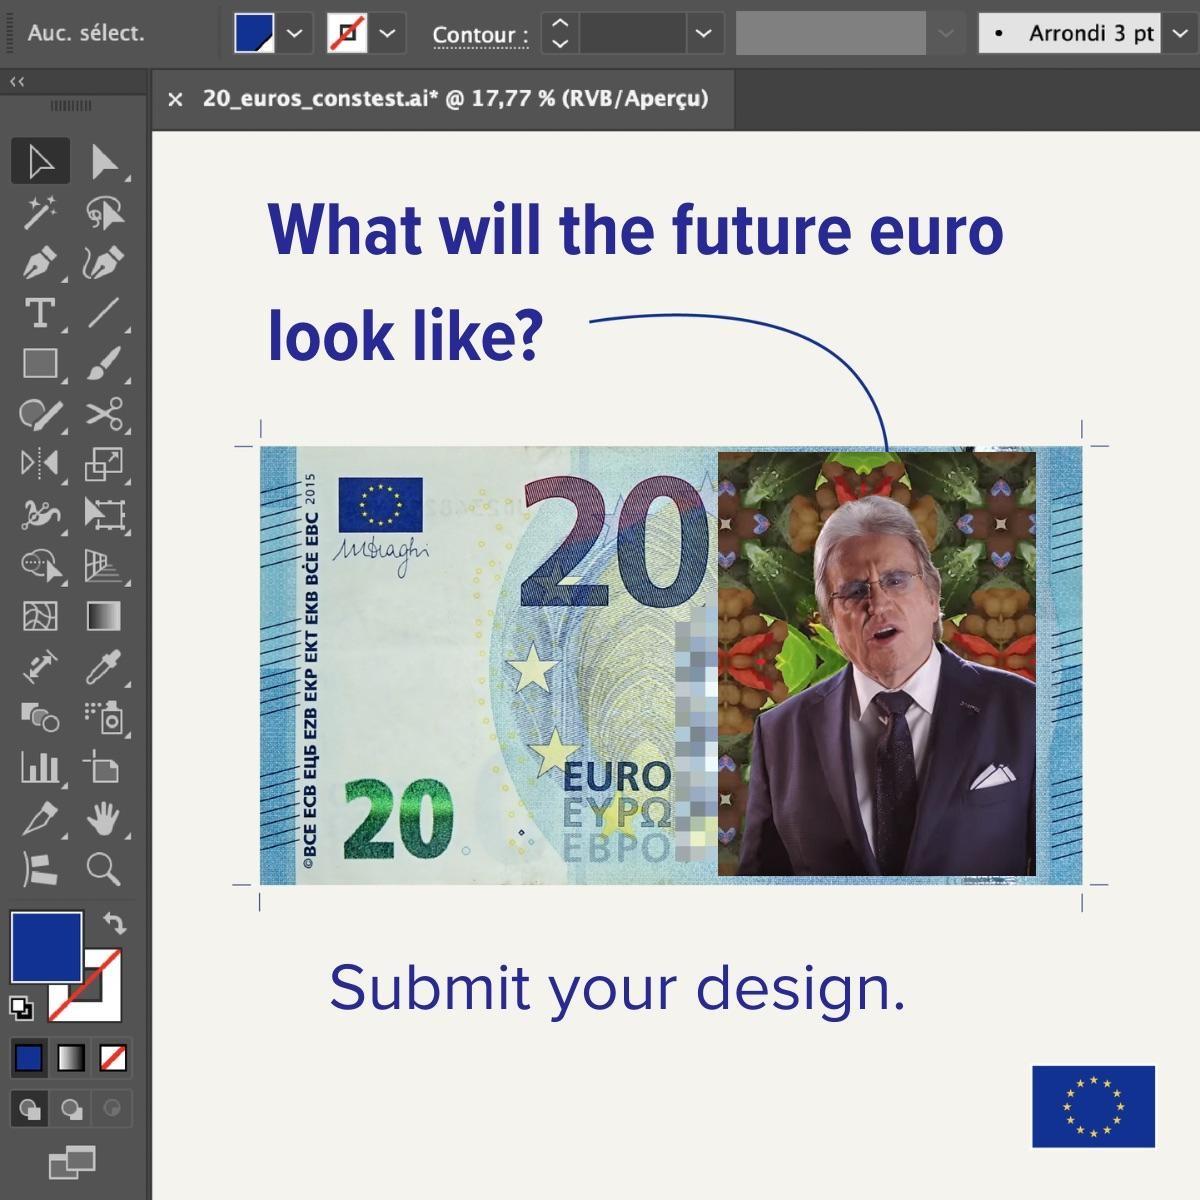Viewport: 1200px width, 1200px height.
Task: Choose the Line Segment tool
Action: coord(103,313)
